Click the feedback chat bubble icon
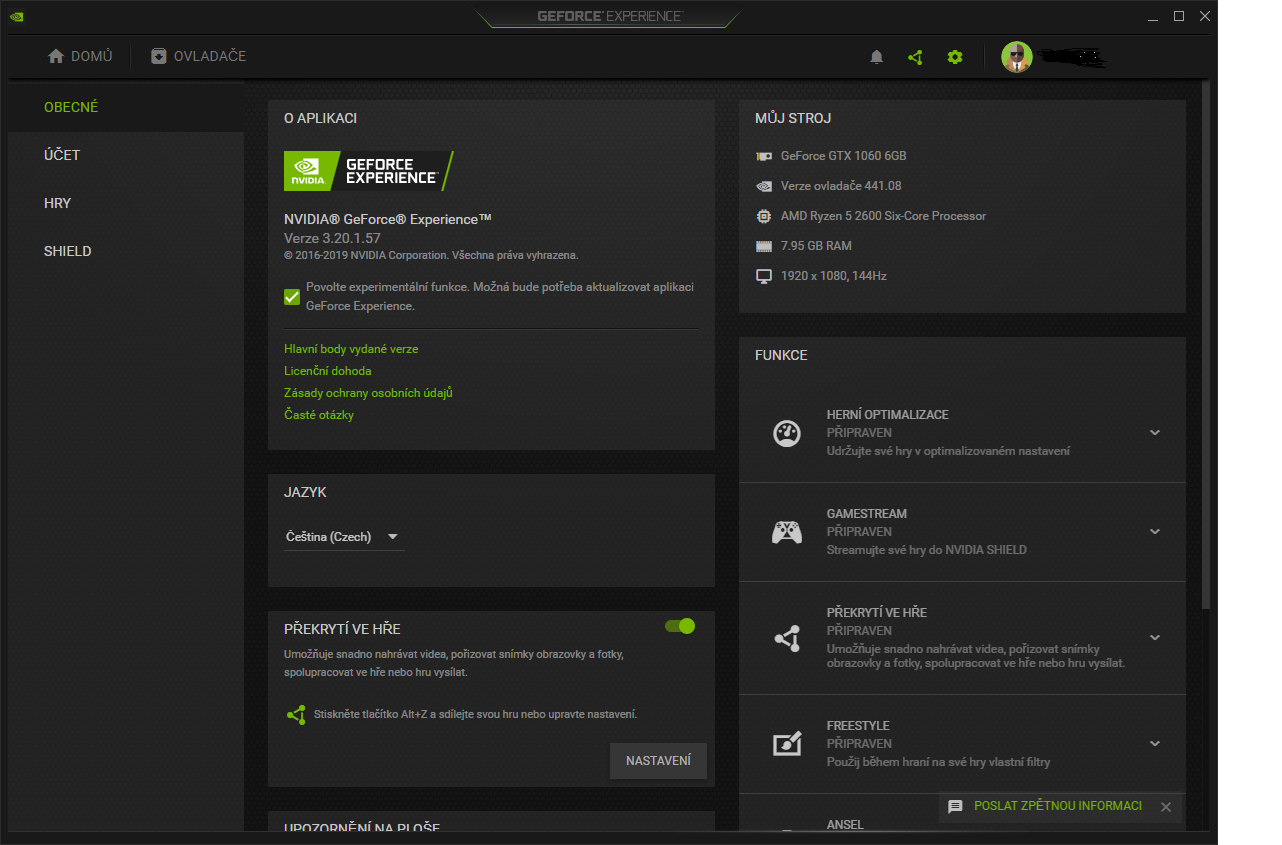 (955, 807)
